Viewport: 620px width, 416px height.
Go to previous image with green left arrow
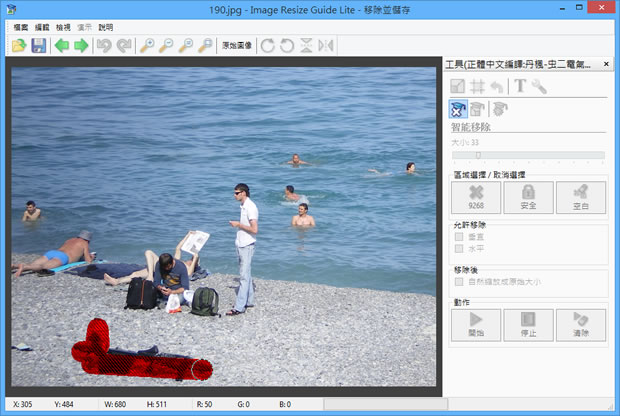coord(62,46)
